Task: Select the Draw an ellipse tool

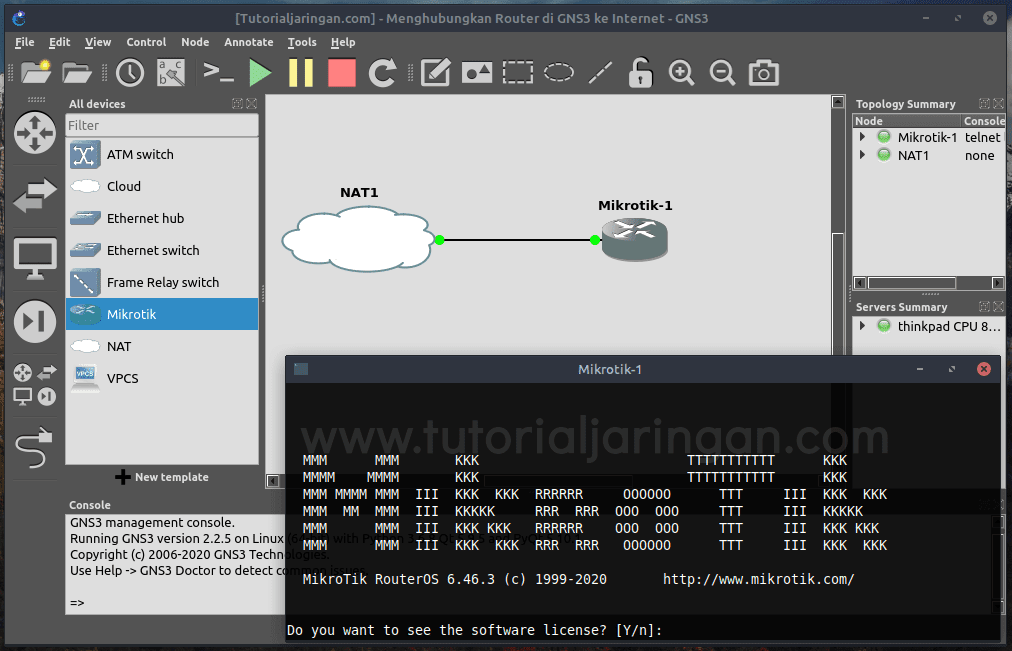Action: (559, 72)
